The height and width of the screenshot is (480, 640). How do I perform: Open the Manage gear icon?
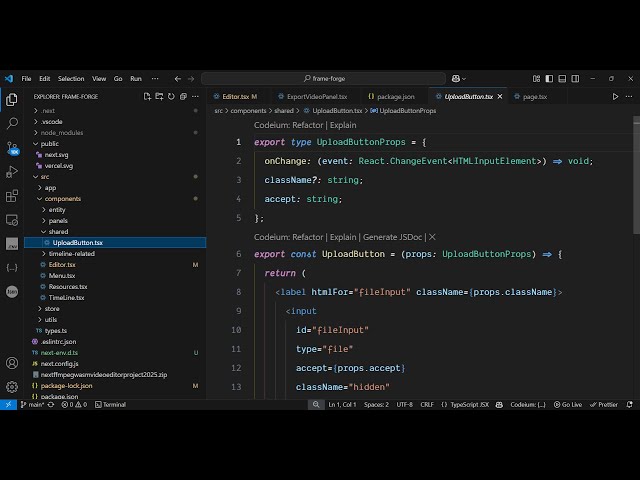12,387
